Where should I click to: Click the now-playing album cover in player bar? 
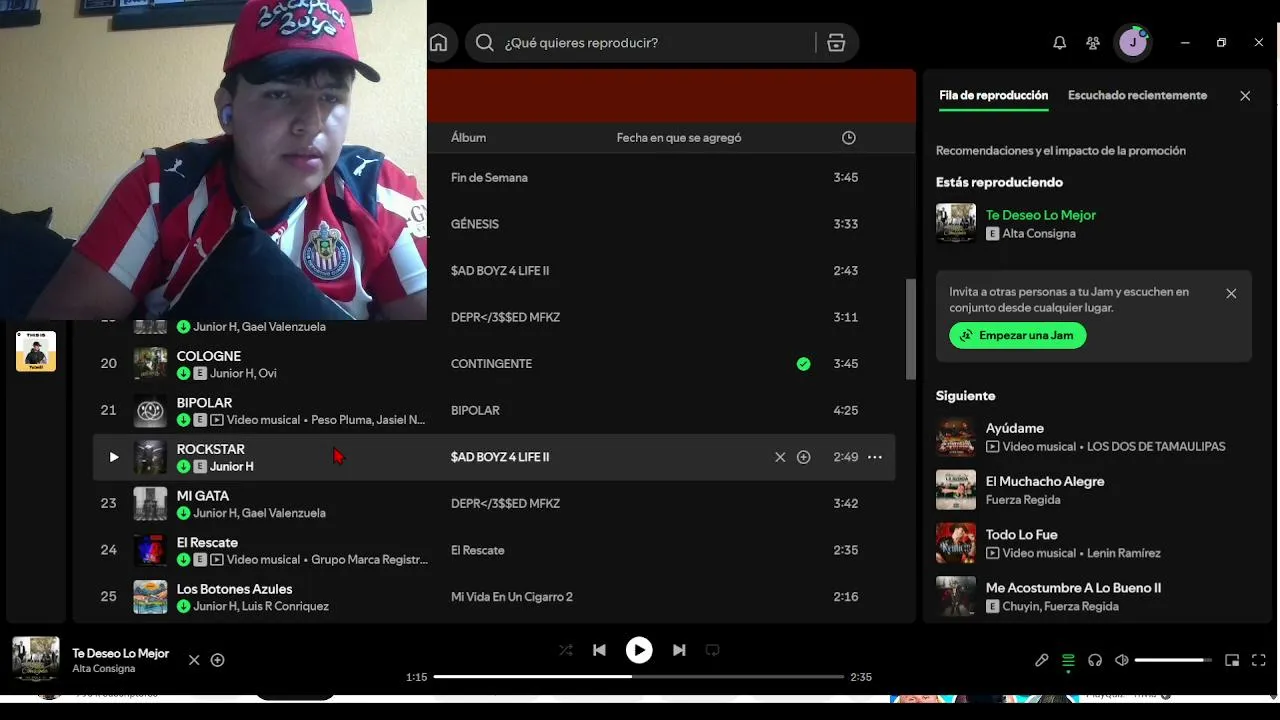tap(36, 660)
